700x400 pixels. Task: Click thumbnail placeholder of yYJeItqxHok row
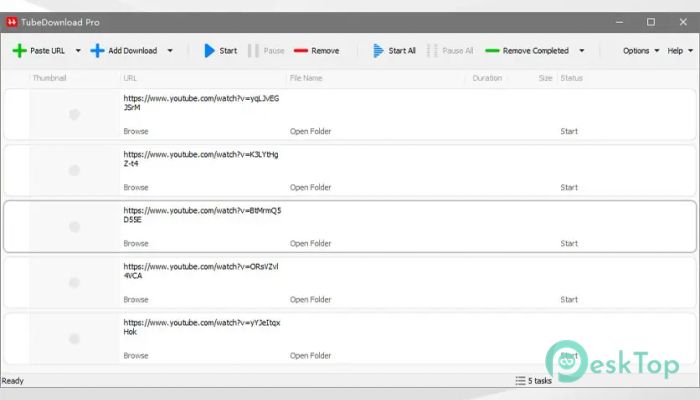tap(74, 339)
